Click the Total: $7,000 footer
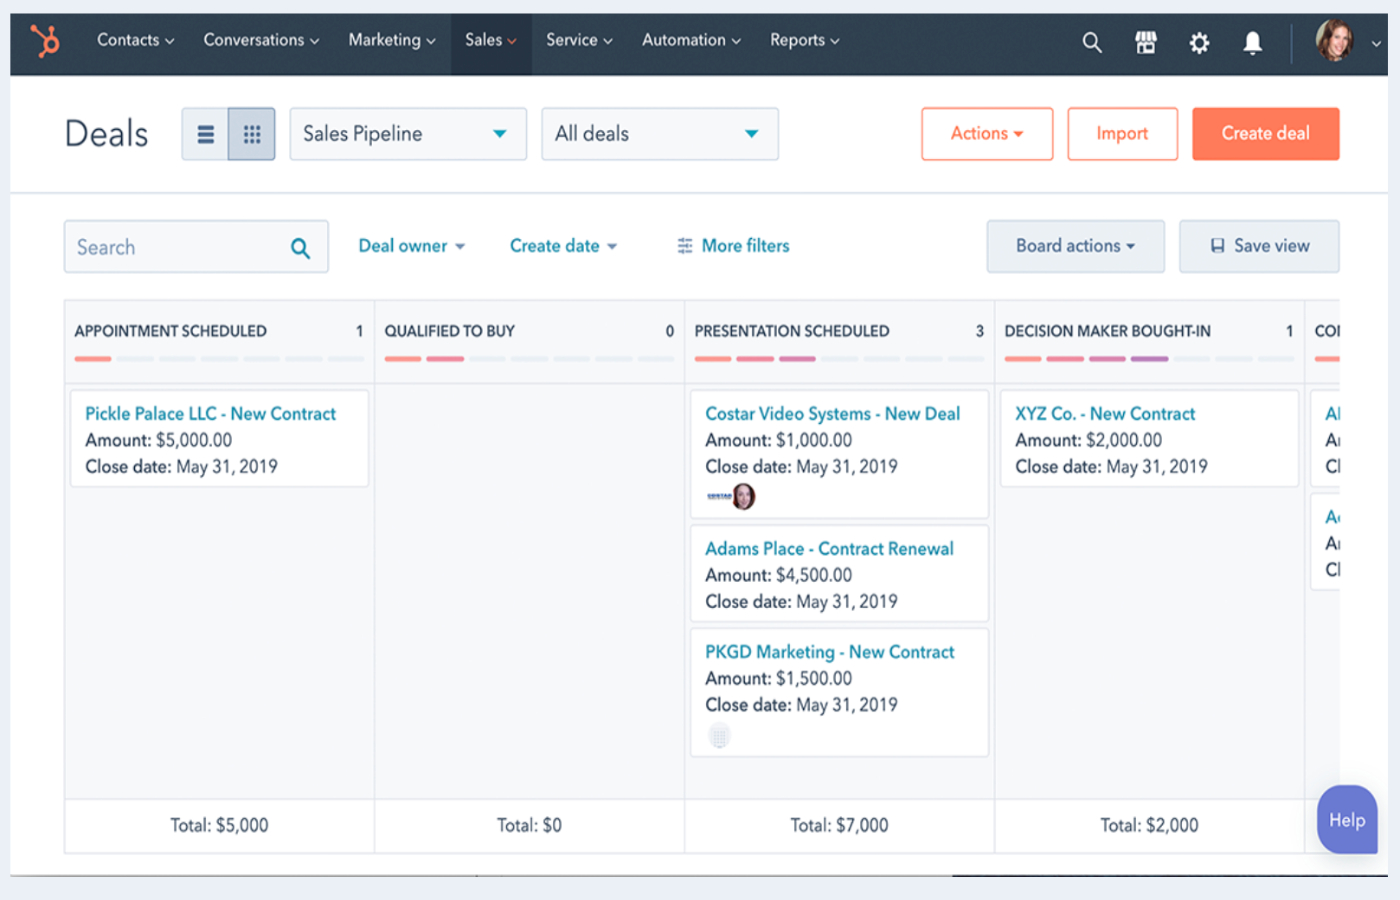This screenshot has width=1400, height=900. pyautogui.click(x=839, y=826)
